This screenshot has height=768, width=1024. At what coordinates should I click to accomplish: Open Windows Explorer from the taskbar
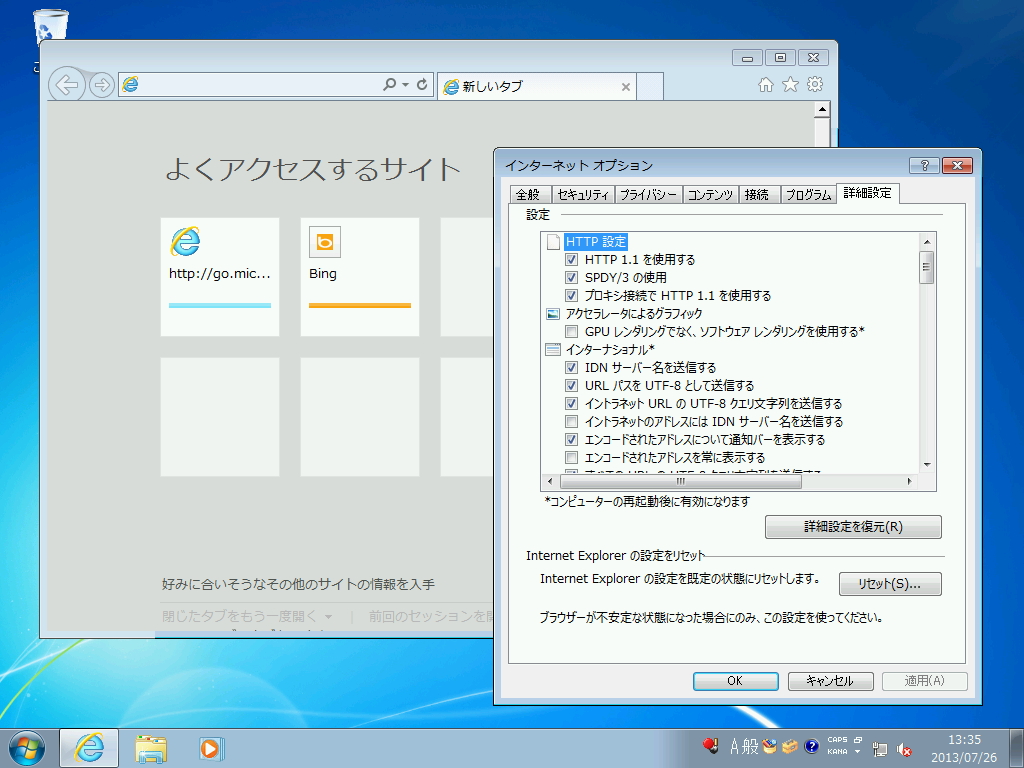[151, 748]
